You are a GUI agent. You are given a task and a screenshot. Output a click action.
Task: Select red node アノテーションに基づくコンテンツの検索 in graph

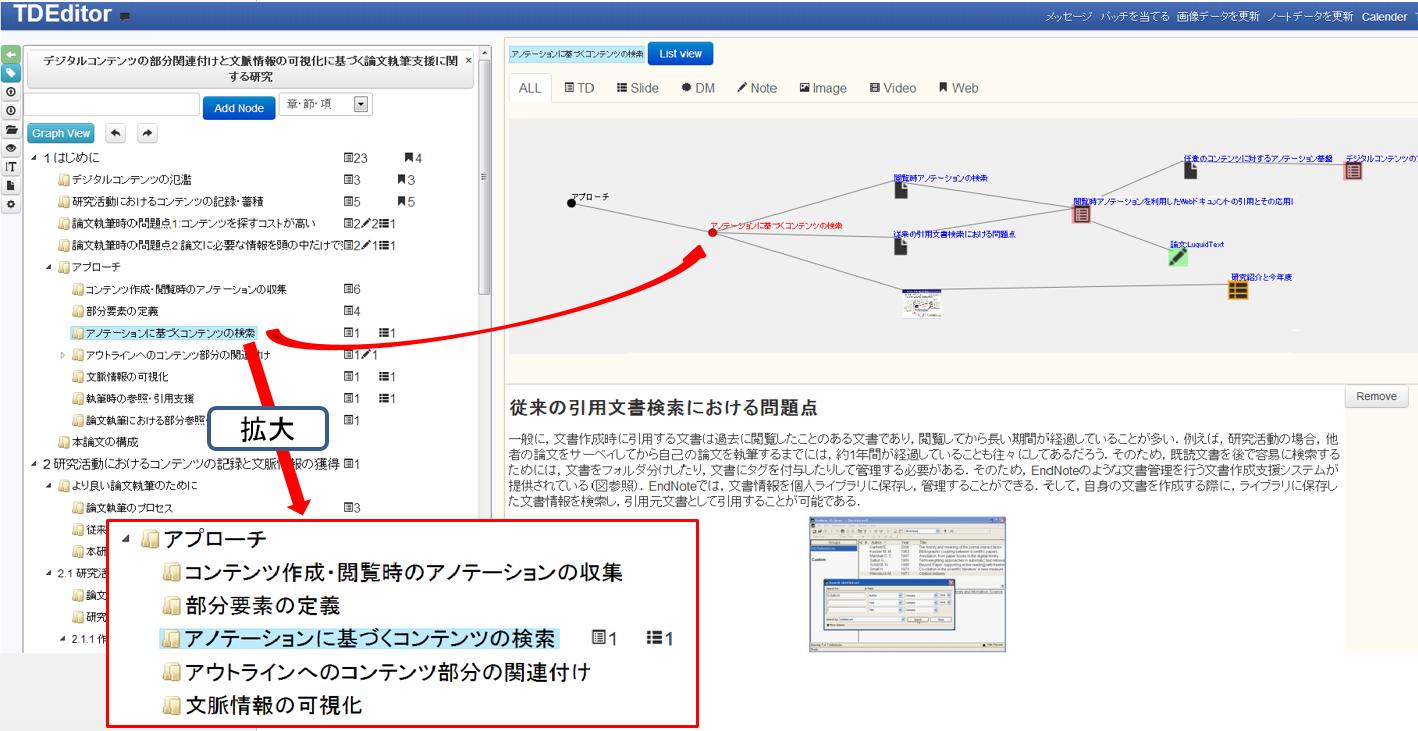pyautogui.click(x=712, y=232)
